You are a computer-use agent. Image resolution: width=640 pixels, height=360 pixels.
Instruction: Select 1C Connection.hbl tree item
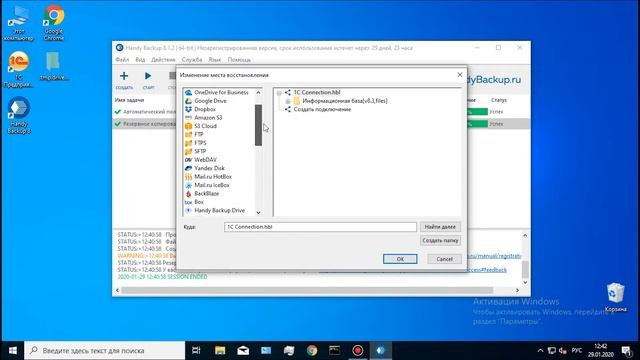coord(317,93)
